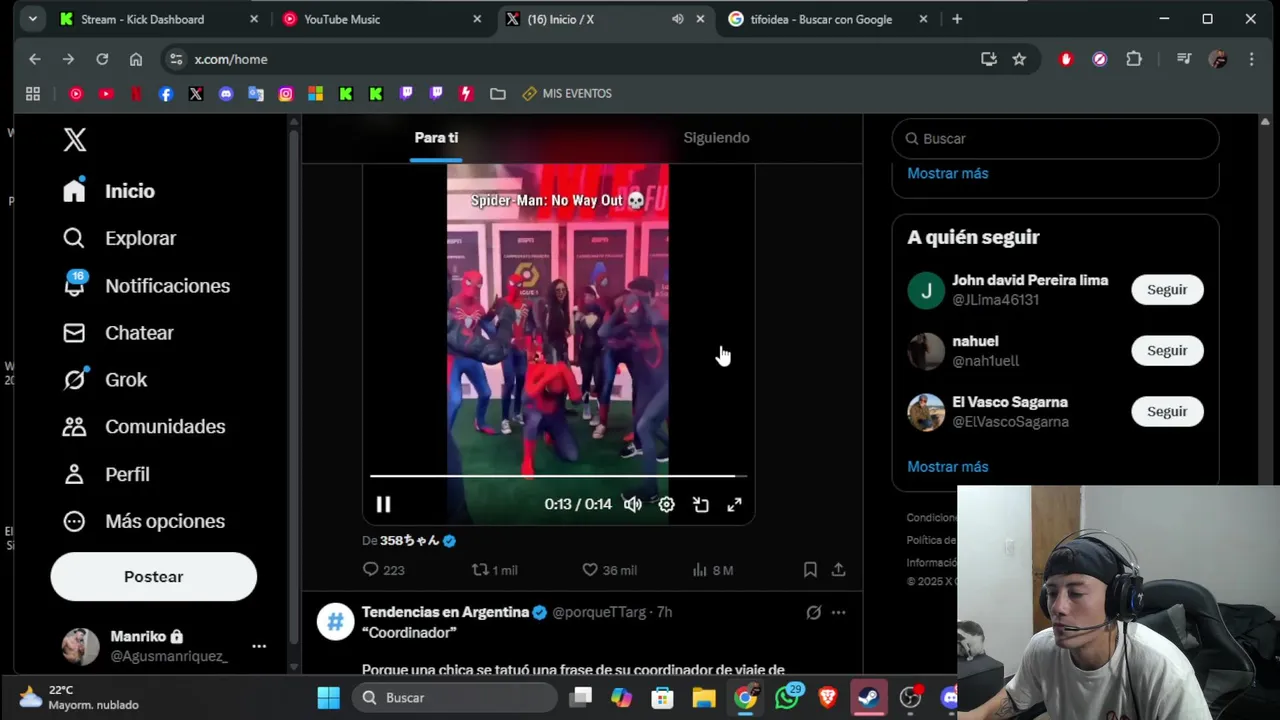Open Facebook bookmark in bookmarks bar
Viewport: 1280px width, 720px height.
(x=166, y=94)
